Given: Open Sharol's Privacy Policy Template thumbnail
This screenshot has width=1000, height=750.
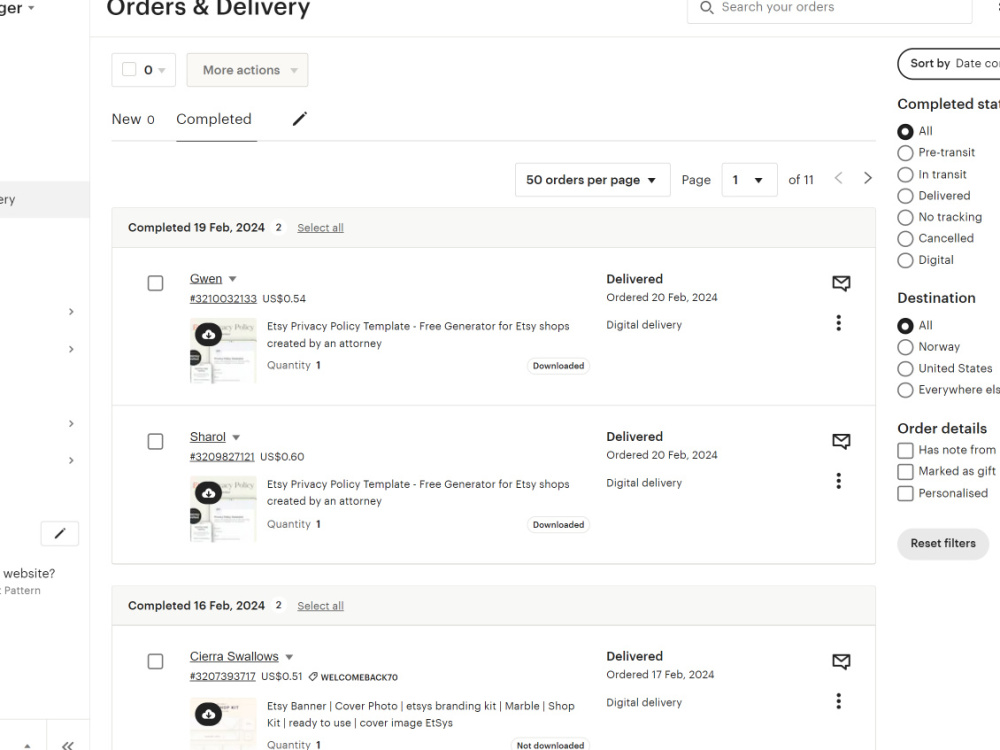Looking at the screenshot, I should 223,509.
